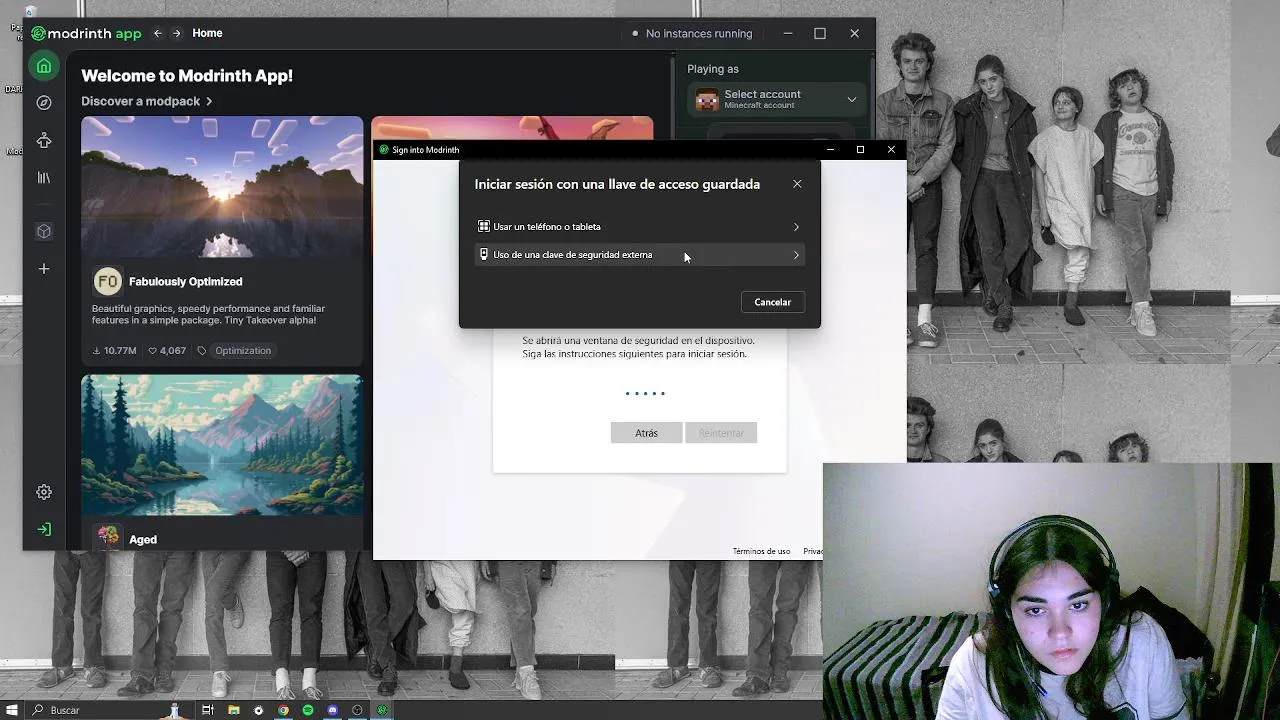Expand the phone or tablet option chevron
The image size is (1280, 720).
pyautogui.click(x=796, y=227)
